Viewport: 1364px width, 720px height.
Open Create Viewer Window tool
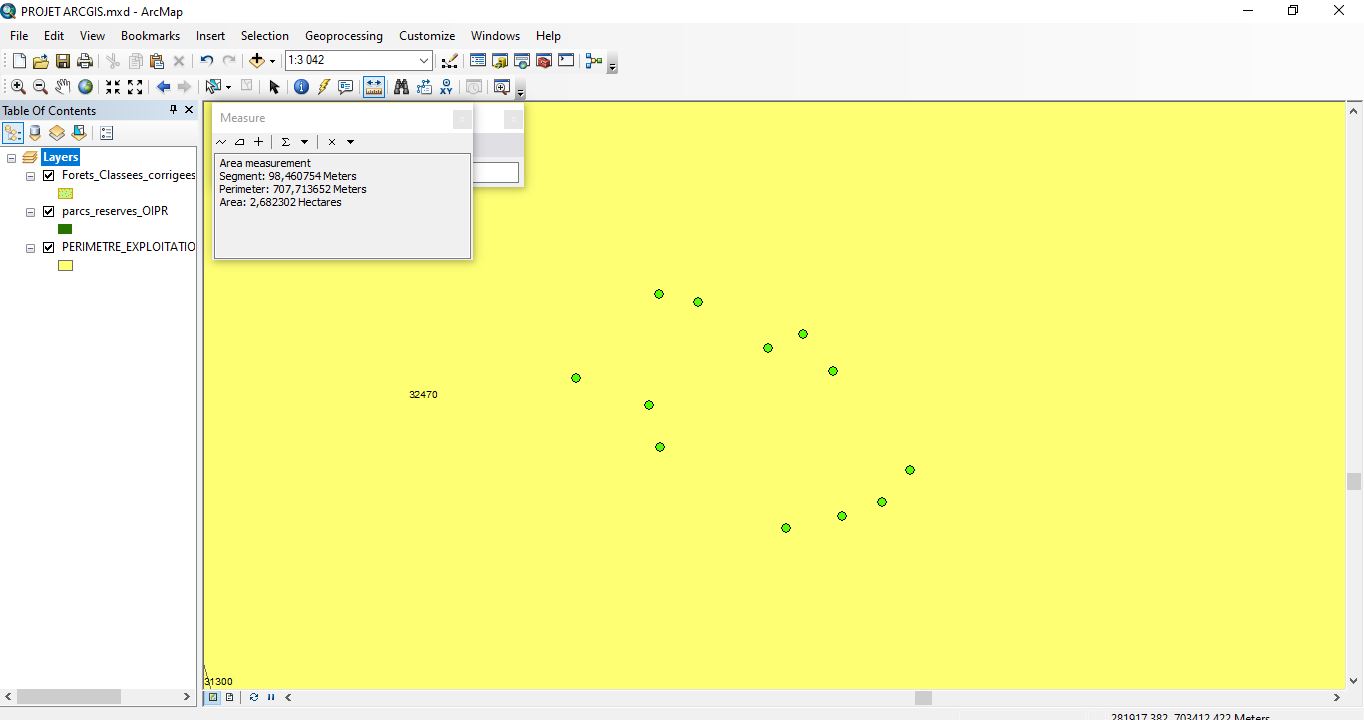pos(502,87)
